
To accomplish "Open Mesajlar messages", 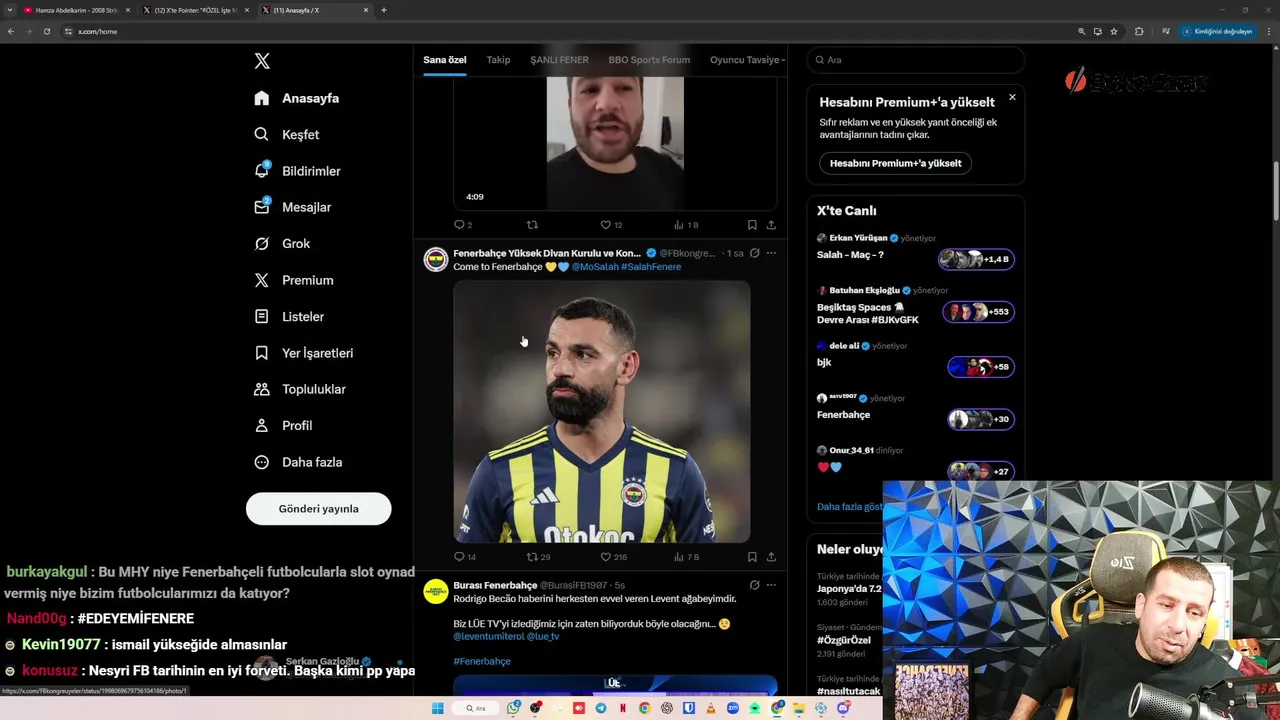I will (x=292, y=207).
